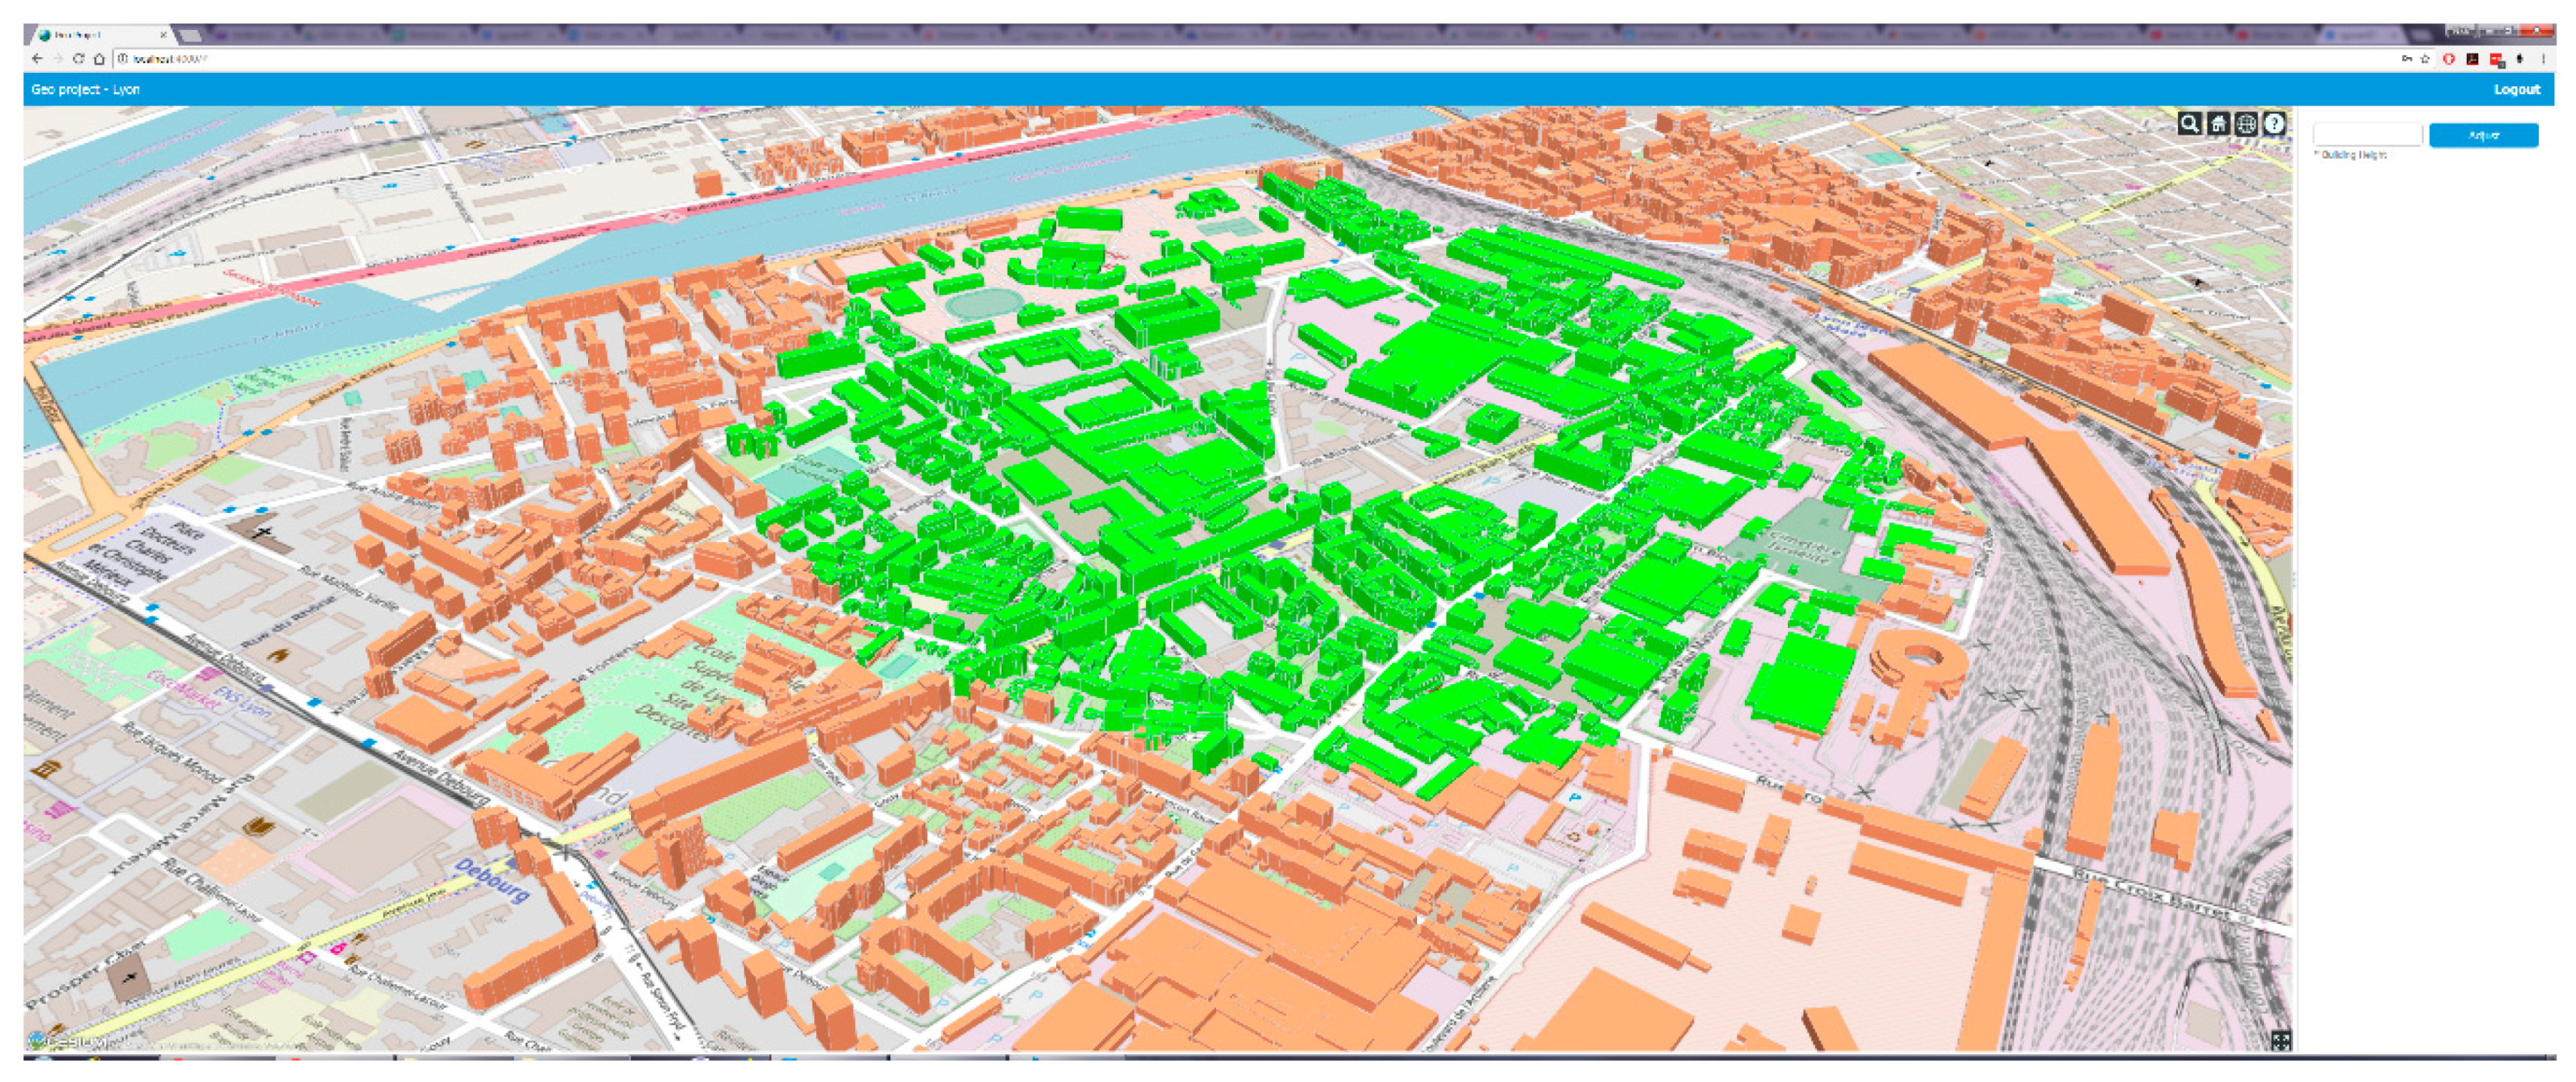The width and height of the screenshot is (2576, 1082).
Task: Click the red Opera-style extension icon
Action: click(x=2449, y=59)
